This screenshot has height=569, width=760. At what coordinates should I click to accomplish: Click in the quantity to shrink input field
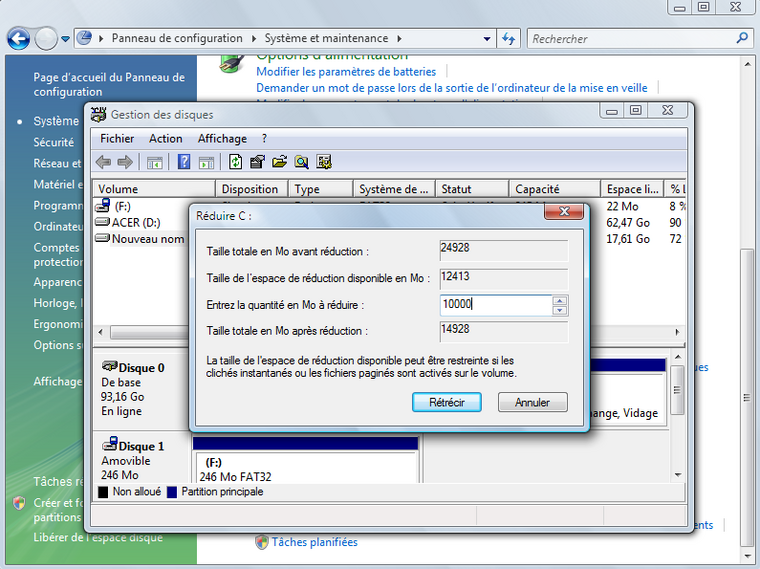496,305
